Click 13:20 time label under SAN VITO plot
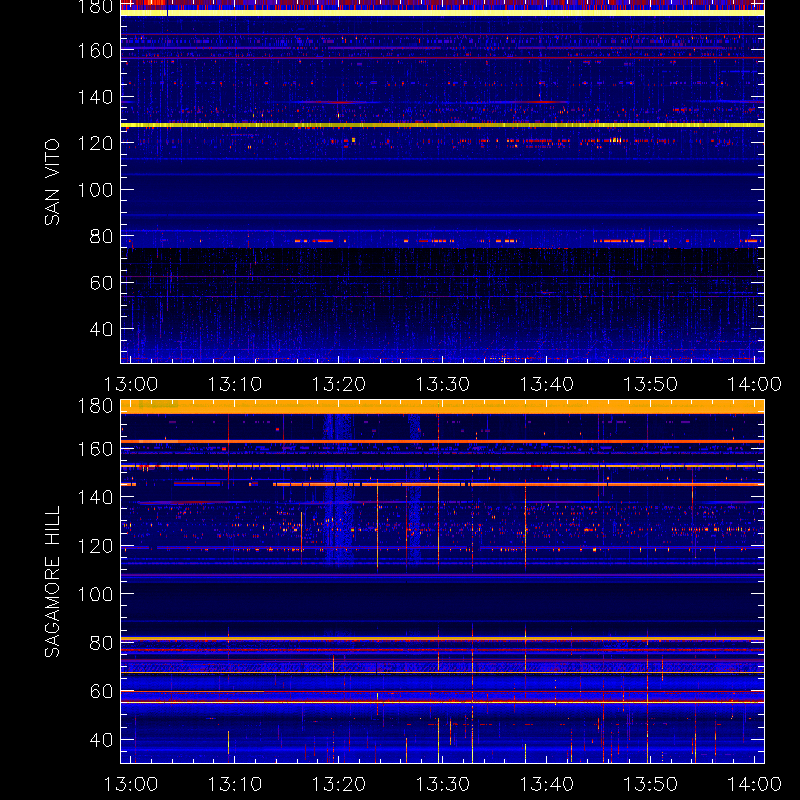 point(339,384)
